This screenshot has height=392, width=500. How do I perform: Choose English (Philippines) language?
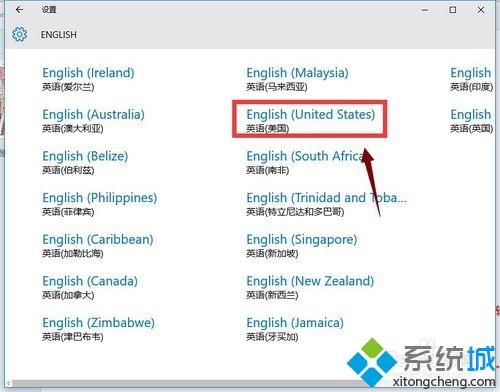(x=100, y=204)
